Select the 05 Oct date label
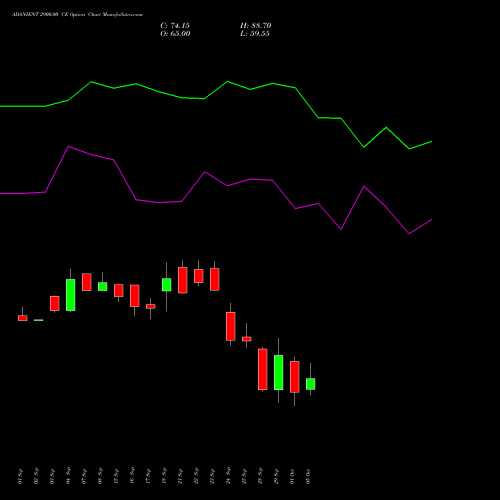The height and width of the screenshot is (500, 500). (x=308, y=476)
